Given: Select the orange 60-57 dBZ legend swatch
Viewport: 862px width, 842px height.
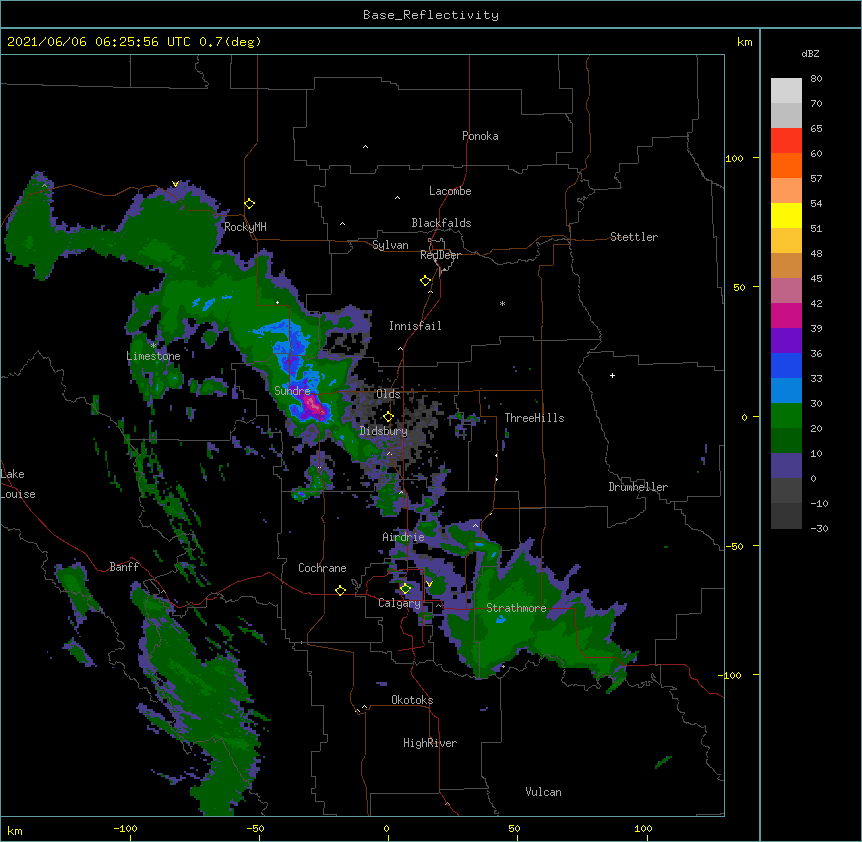Looking at the screenshot, I should 786,166.
